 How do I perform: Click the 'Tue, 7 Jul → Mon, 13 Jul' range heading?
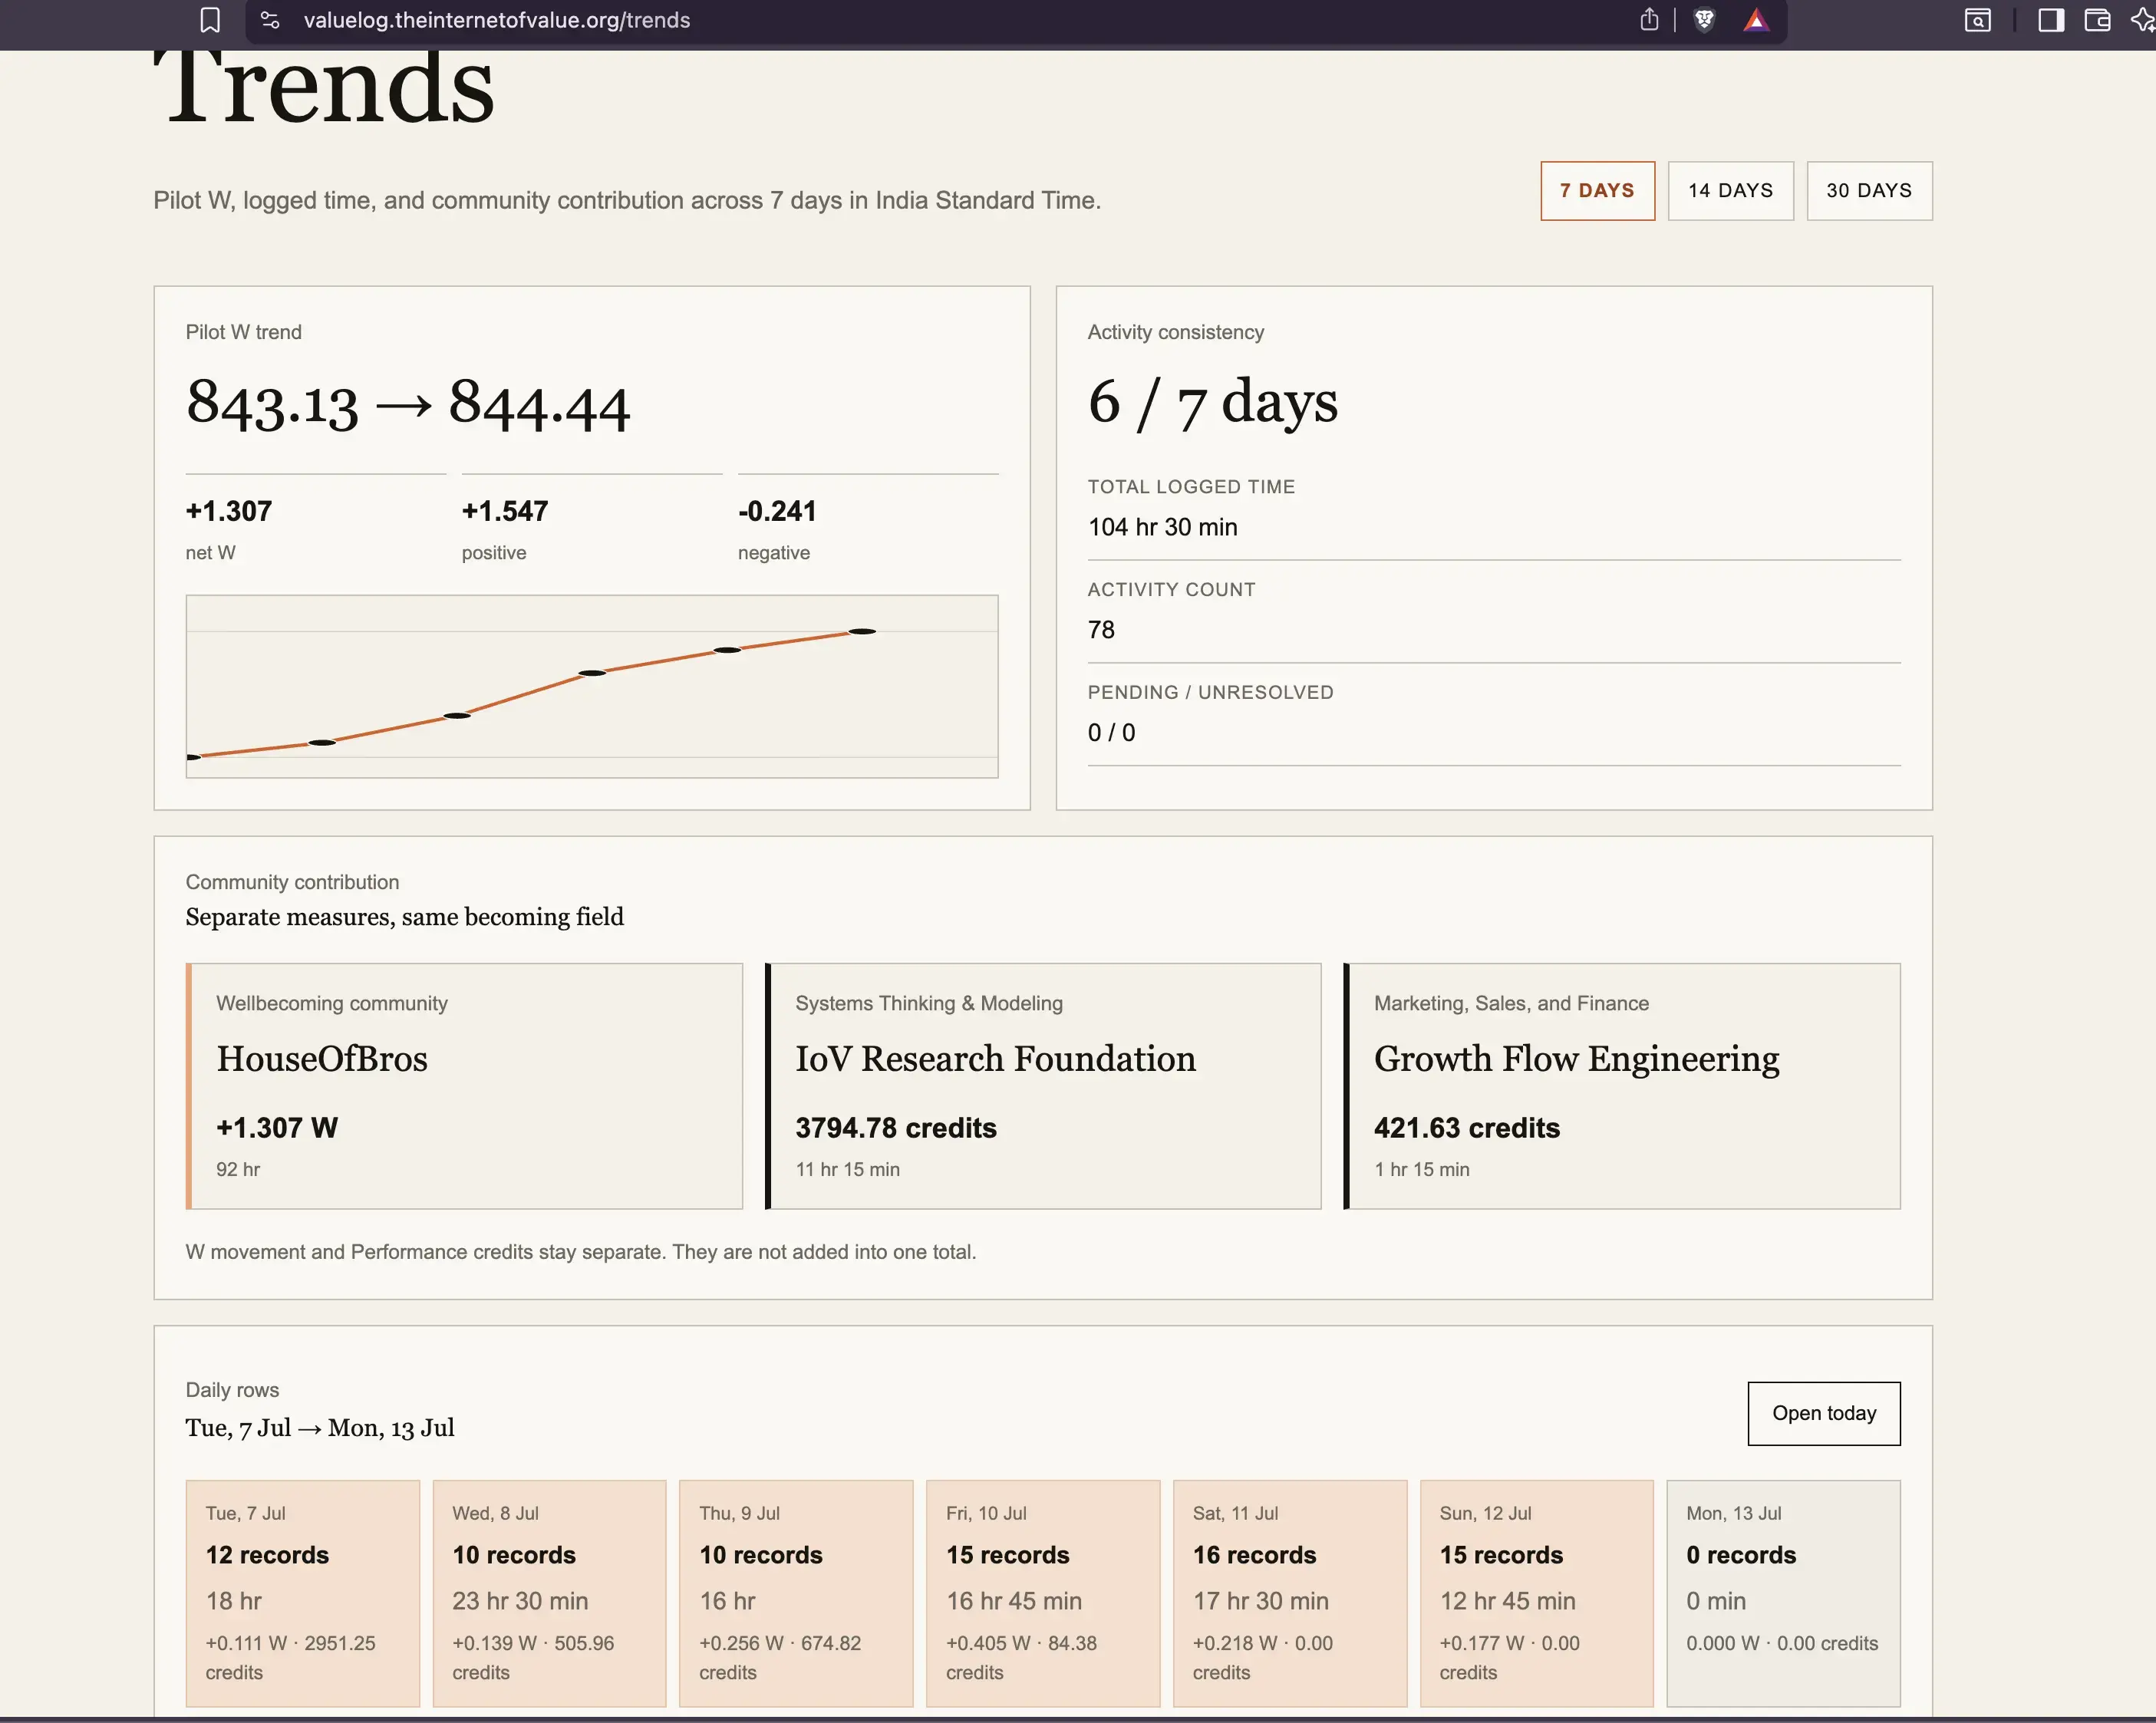coord(320,1428)
